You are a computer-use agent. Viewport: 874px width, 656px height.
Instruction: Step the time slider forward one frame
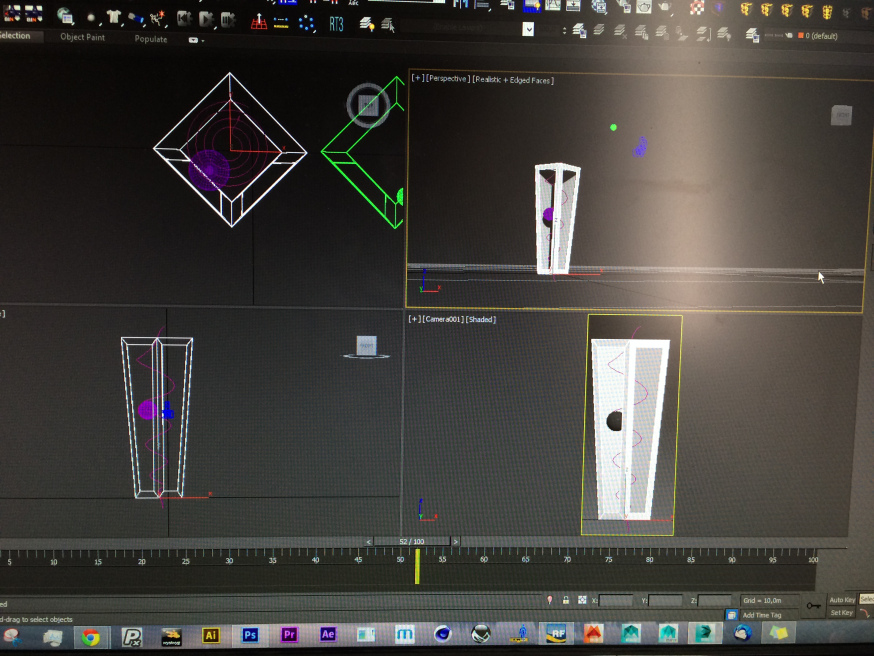(x=456, y=541)
